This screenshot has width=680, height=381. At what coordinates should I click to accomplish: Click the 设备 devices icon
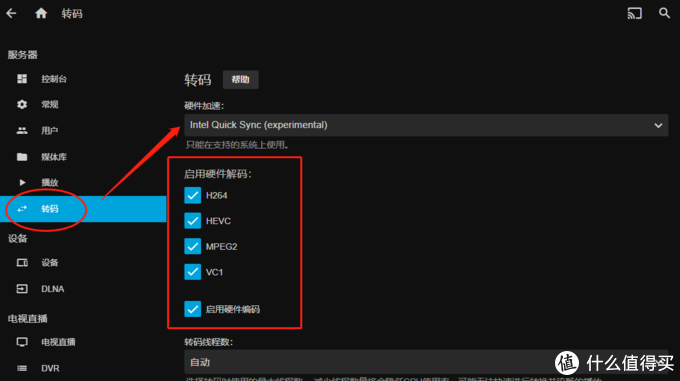(x=22, y=263)
